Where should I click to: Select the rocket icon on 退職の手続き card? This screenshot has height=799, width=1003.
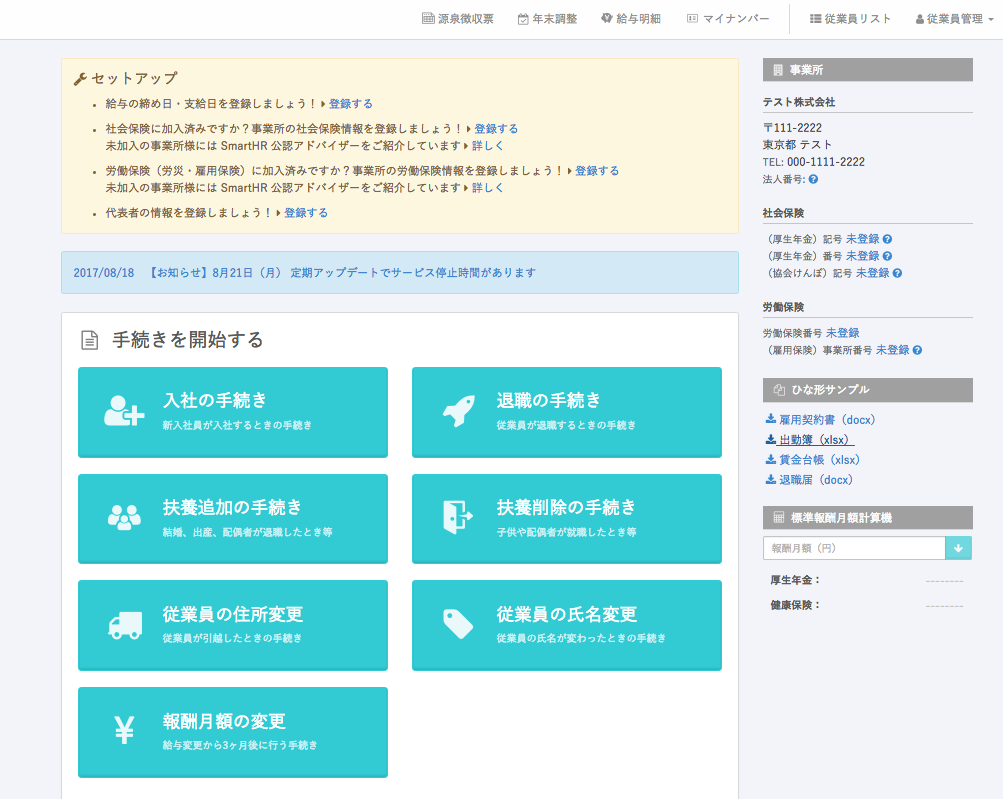click(458, 410)
